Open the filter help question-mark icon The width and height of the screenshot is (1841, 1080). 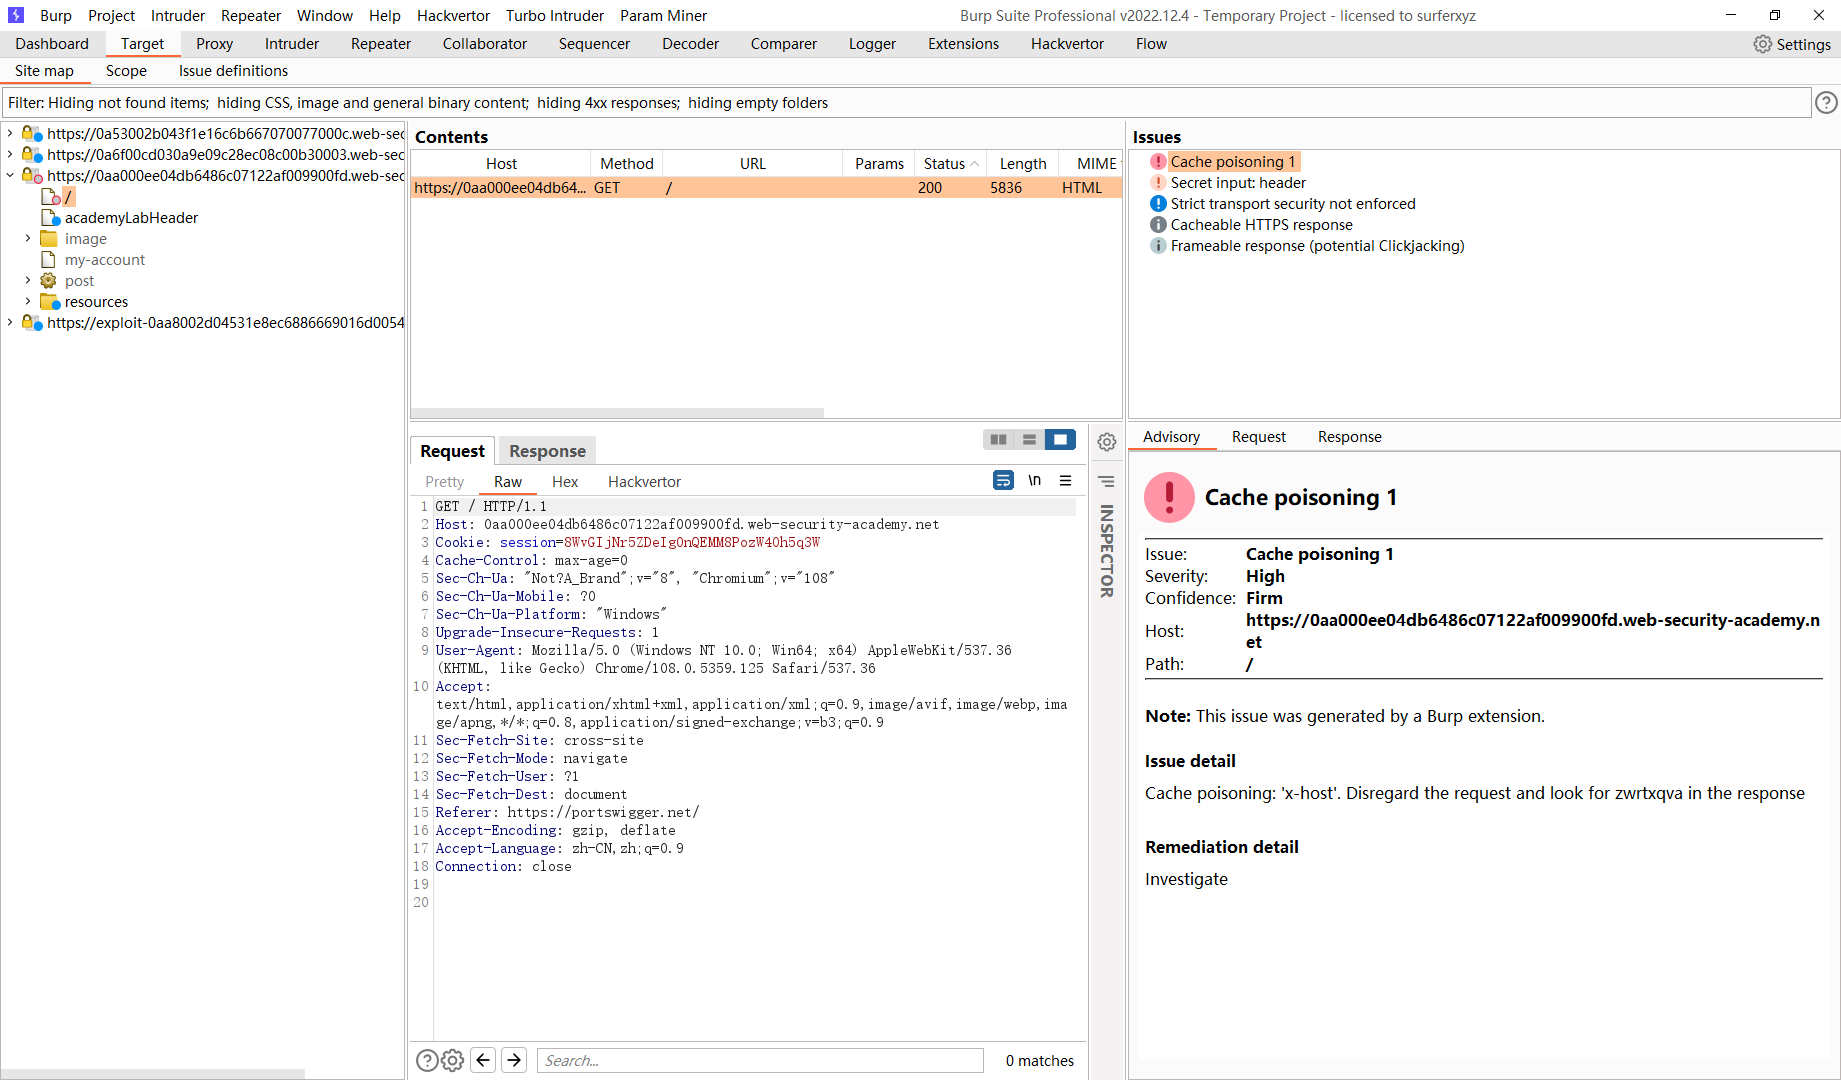click(1826, 102)
